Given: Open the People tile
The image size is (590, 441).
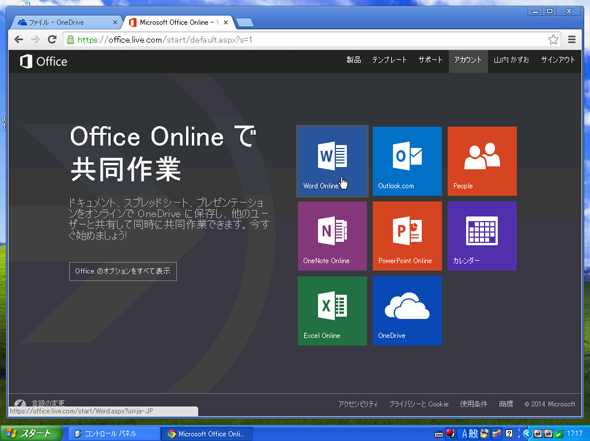Looking at the screenshot, I should point(482,161).
